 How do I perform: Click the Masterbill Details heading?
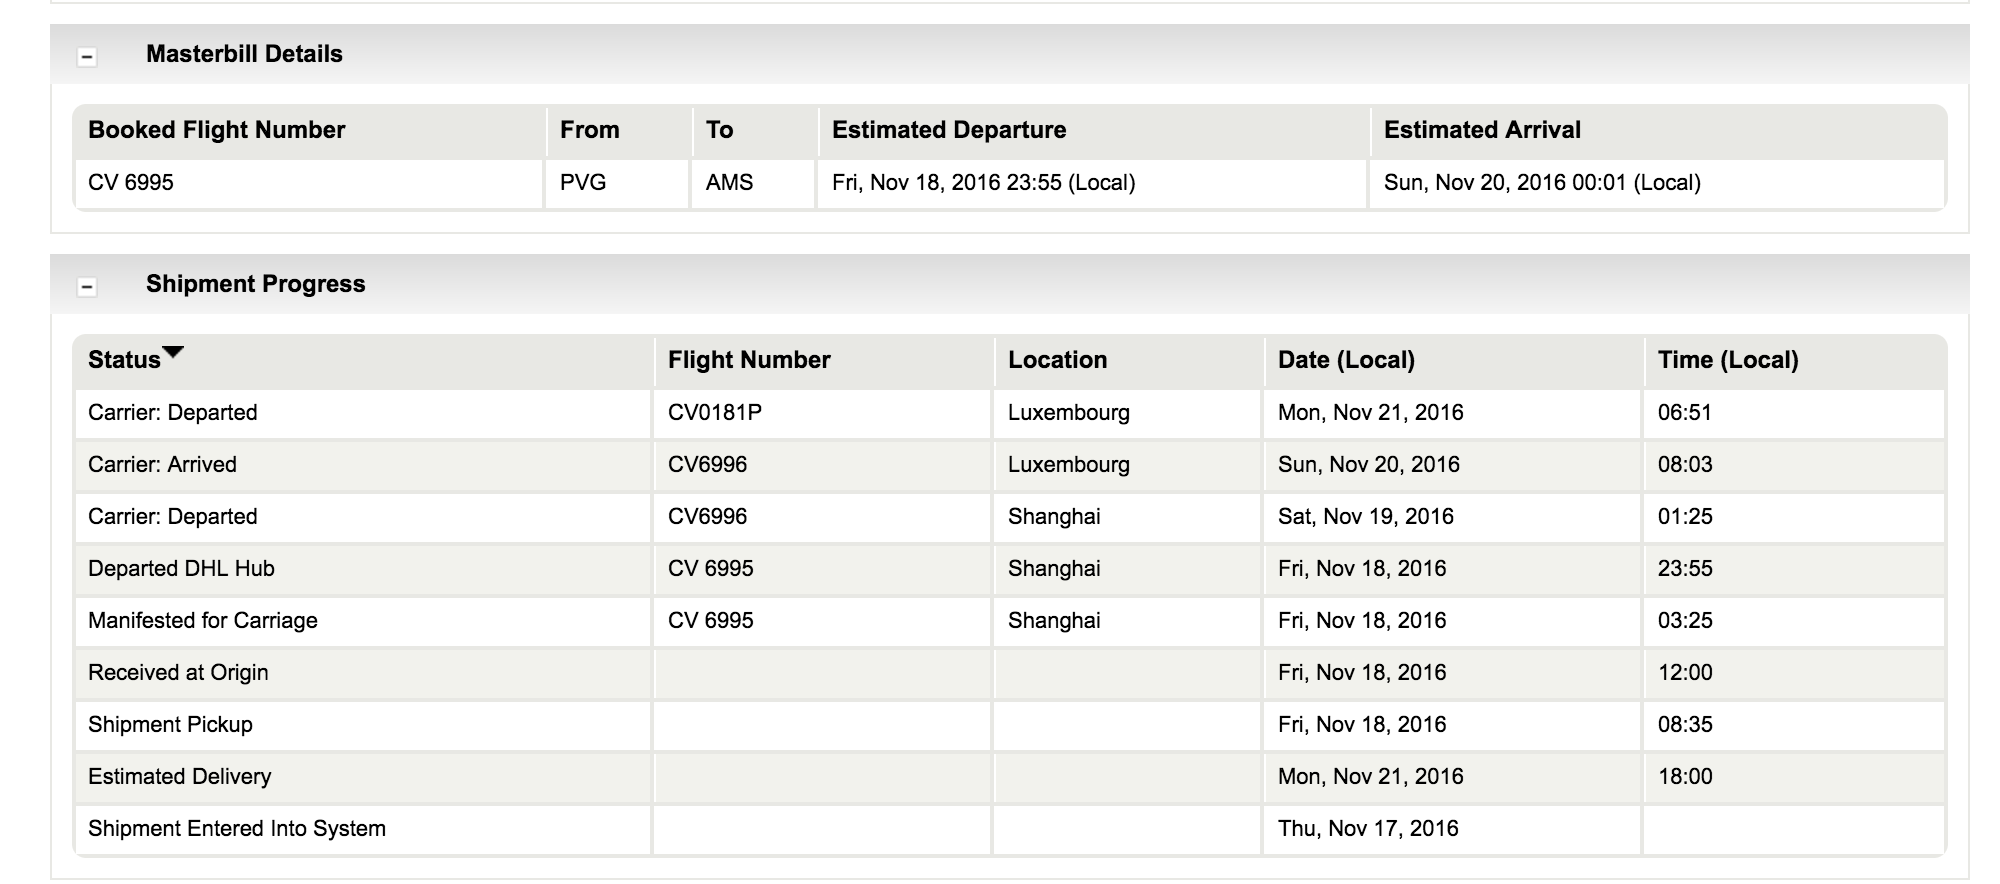(x=244, y=54)
